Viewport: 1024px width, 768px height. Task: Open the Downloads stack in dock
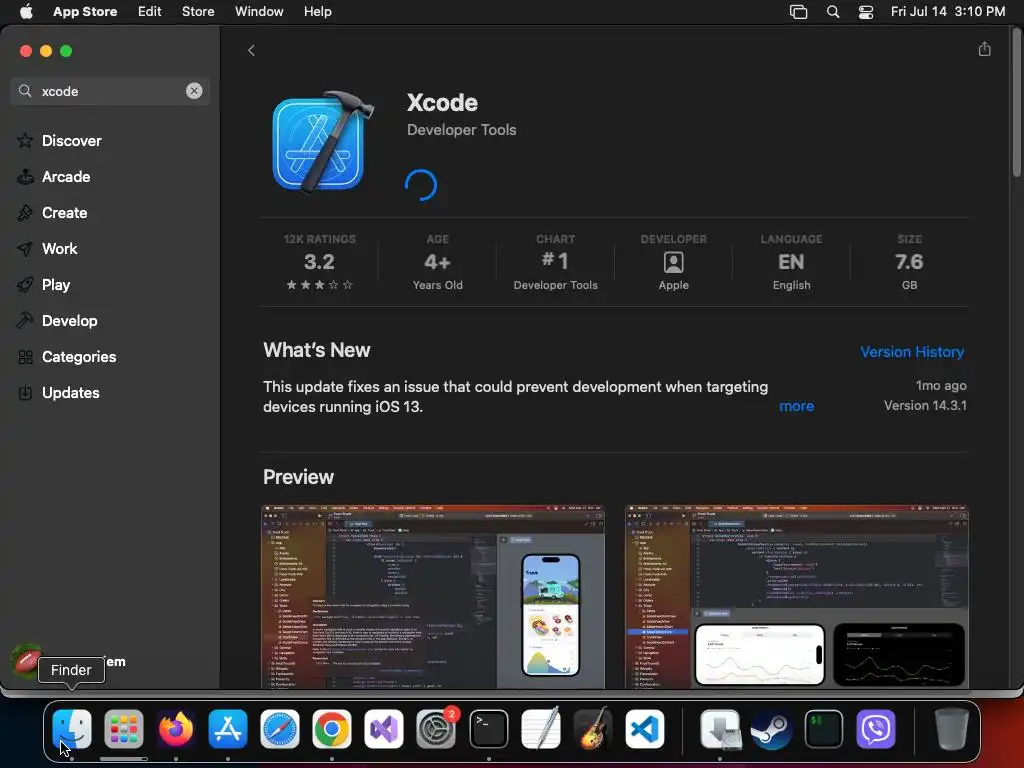tap(720, 729)
